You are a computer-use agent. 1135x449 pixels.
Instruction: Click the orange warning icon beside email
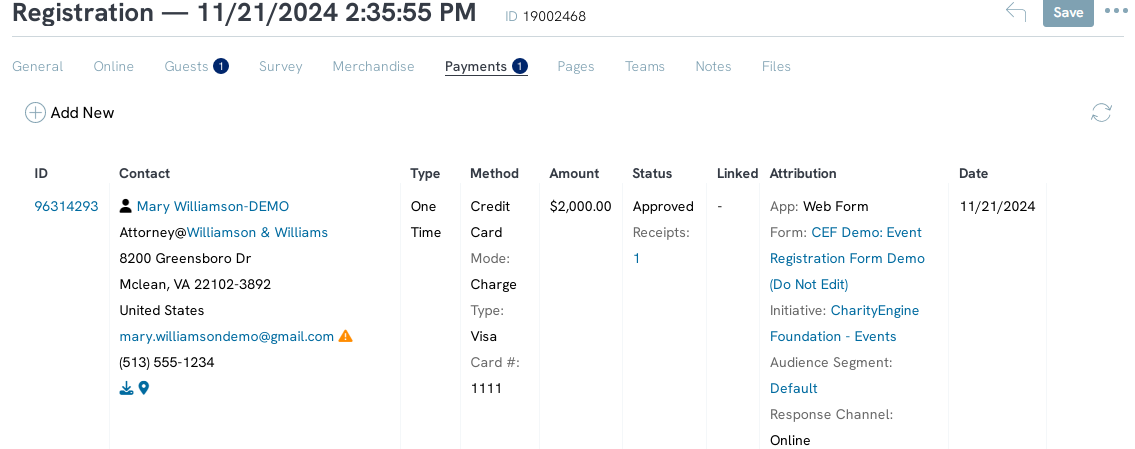pyautogui.click(x=346, y=336)
